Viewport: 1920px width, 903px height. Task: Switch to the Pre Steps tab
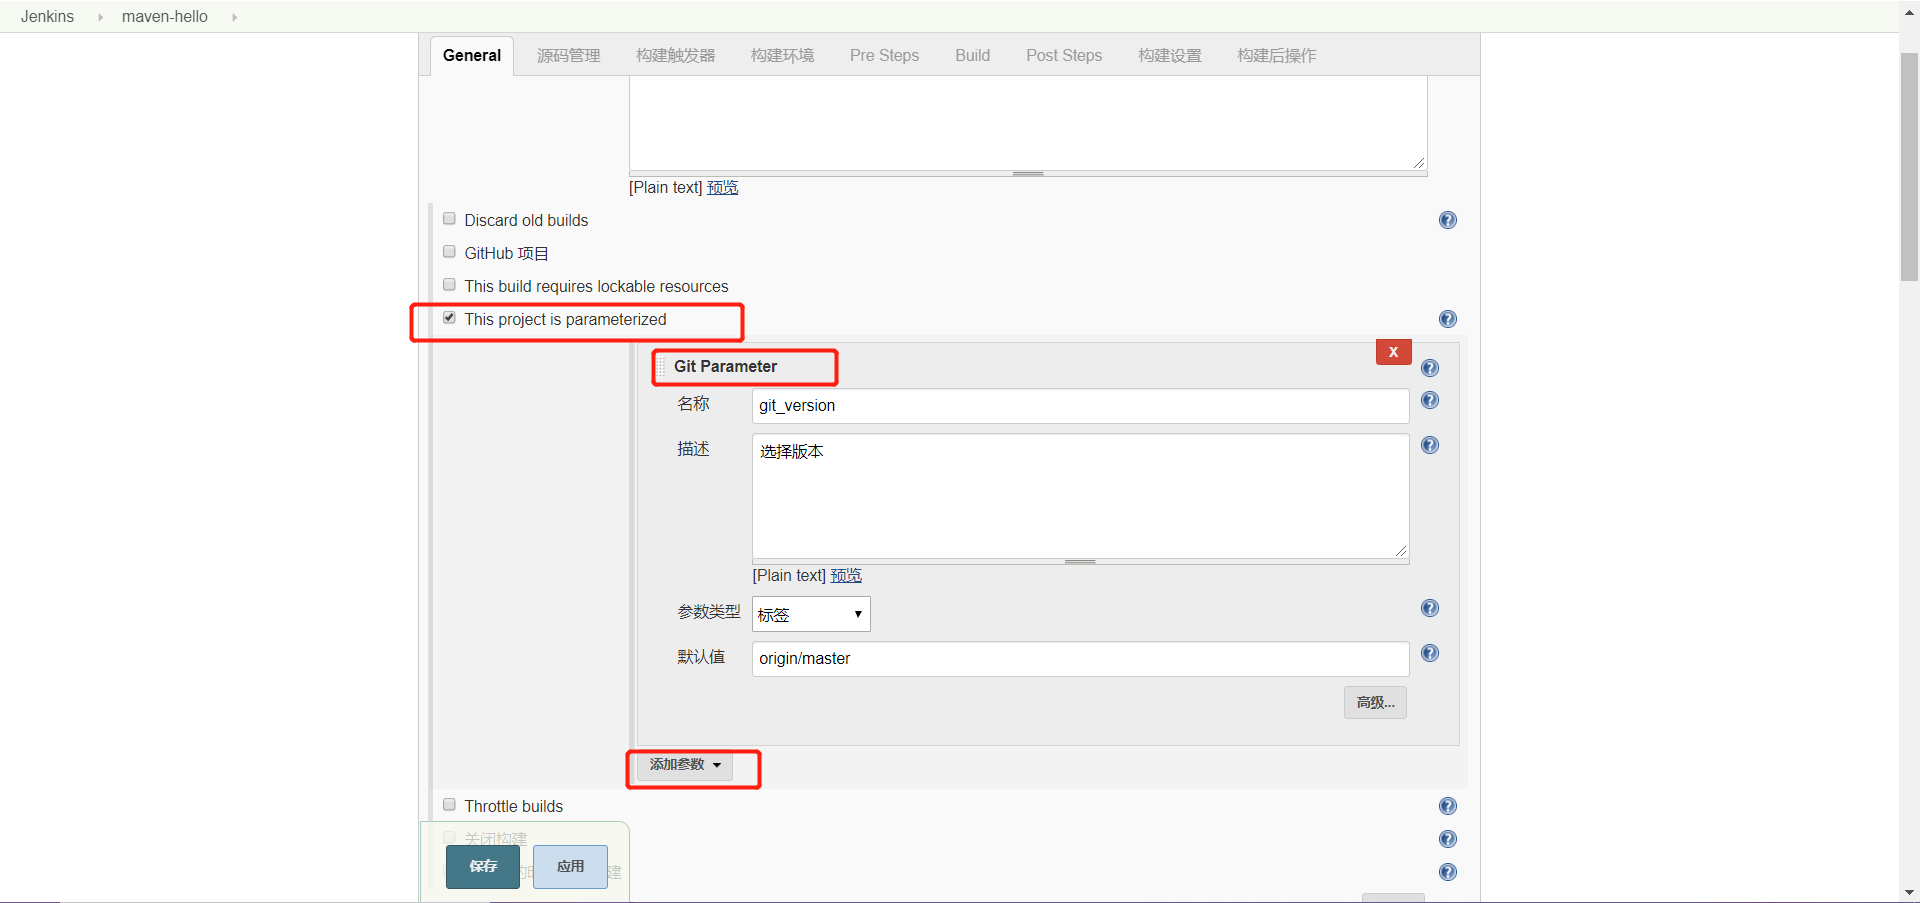click(884, 56)
